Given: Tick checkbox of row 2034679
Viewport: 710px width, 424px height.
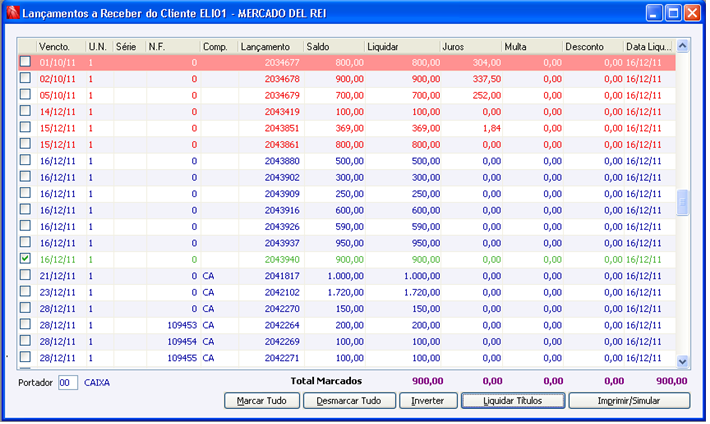Looking at the screenshot, I should [25, 94].
